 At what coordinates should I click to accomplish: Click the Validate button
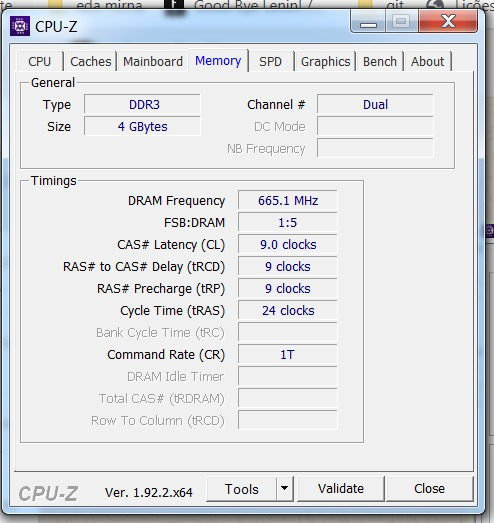[341, 489]
